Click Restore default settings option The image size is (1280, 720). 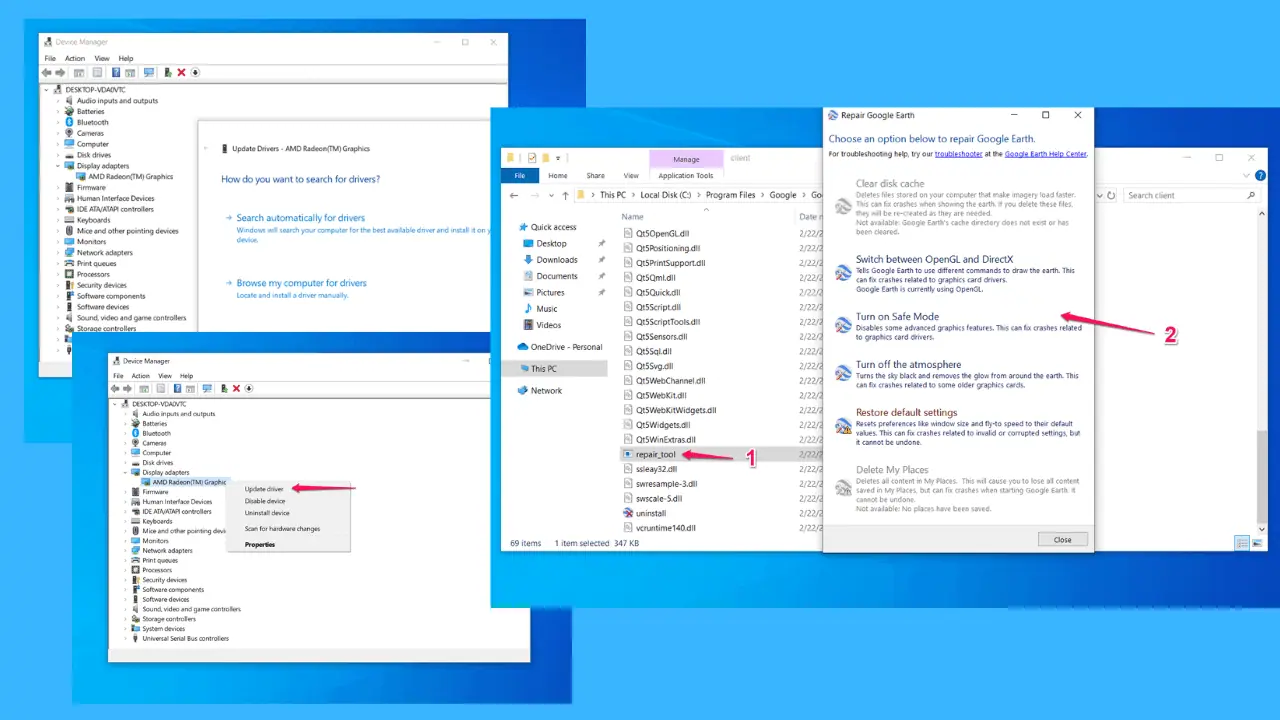pos(906,412)
